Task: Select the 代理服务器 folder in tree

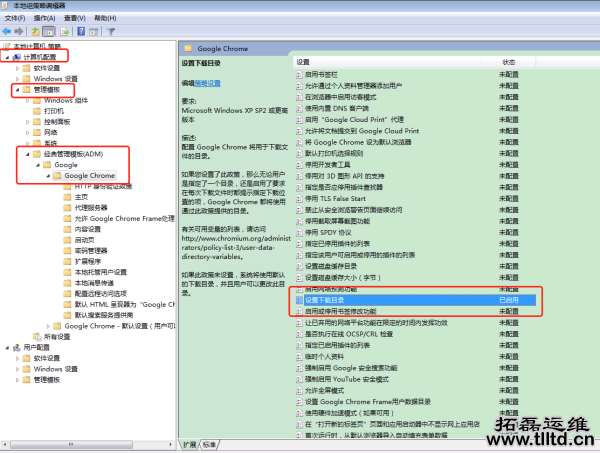Action: pyautogui.click(x=91, y=208)
